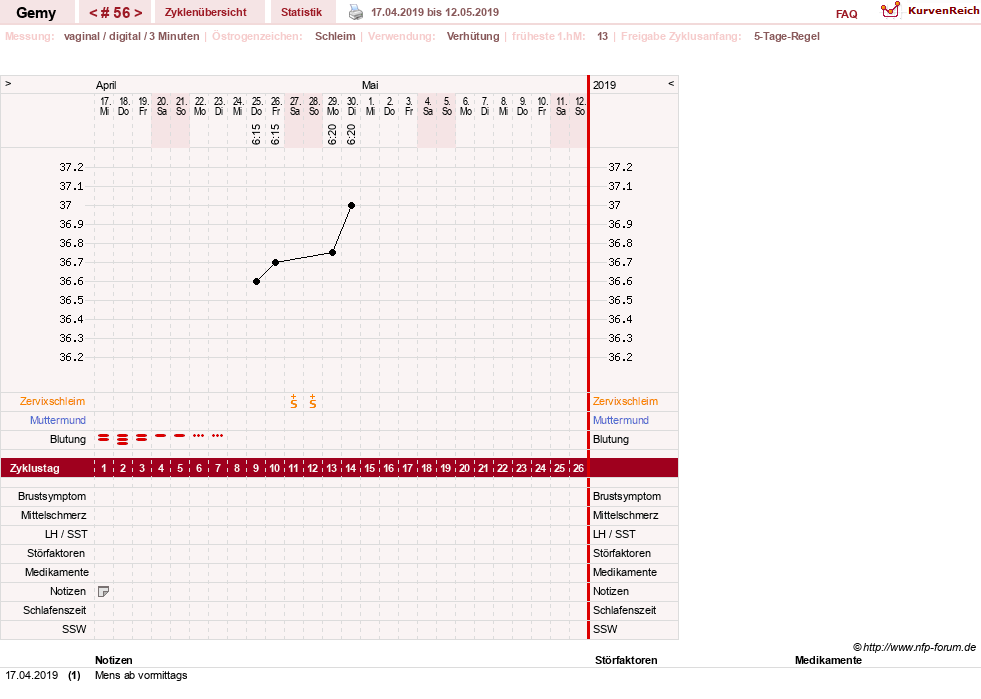Viewport: 981px width, 699px height.
Task: Click heavy bleeding marker on cycle day 2
Action: coord(123,439)
